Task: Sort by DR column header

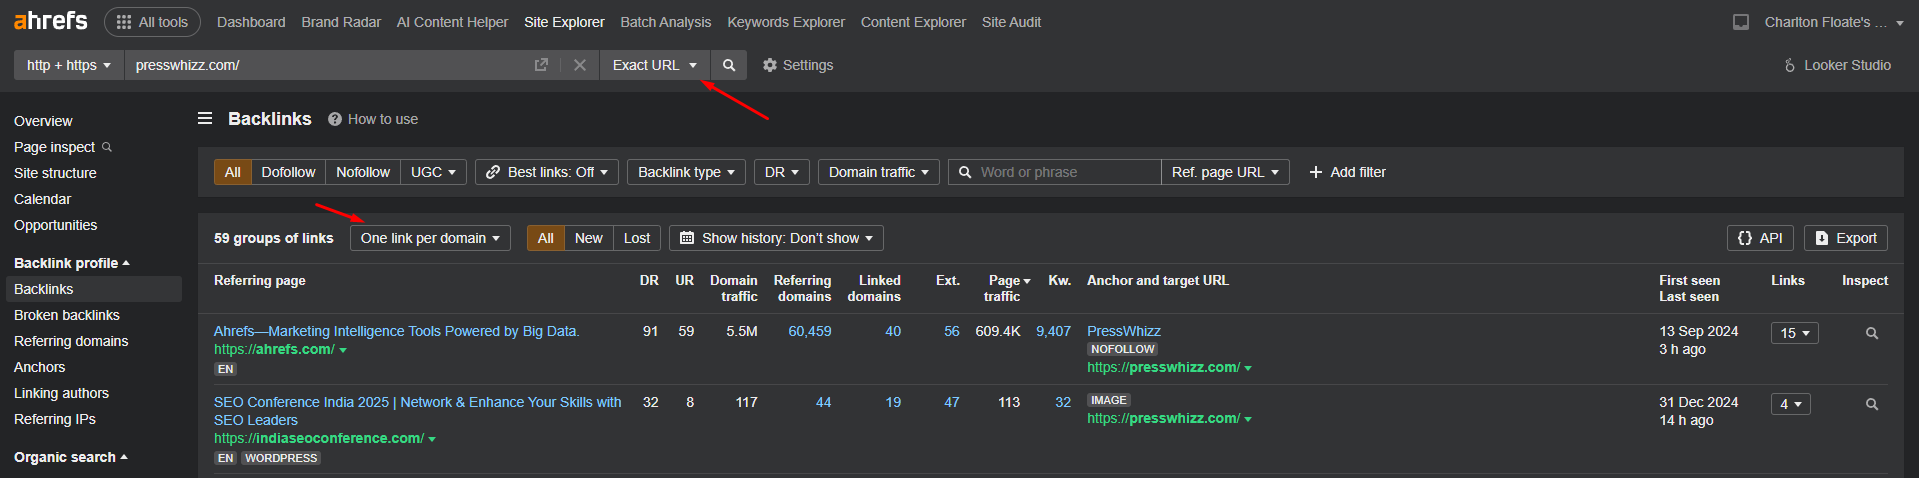Action: (x=649, y=280)
